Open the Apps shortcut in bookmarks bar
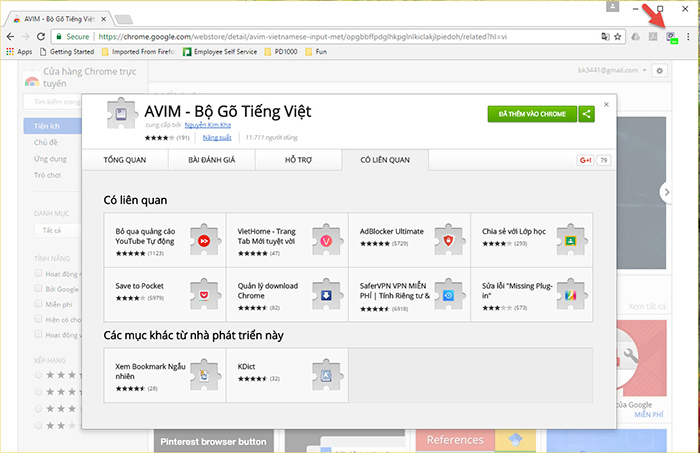Image resolution: width=700 pixels, height=453 pixels. [x=19, y=52]
